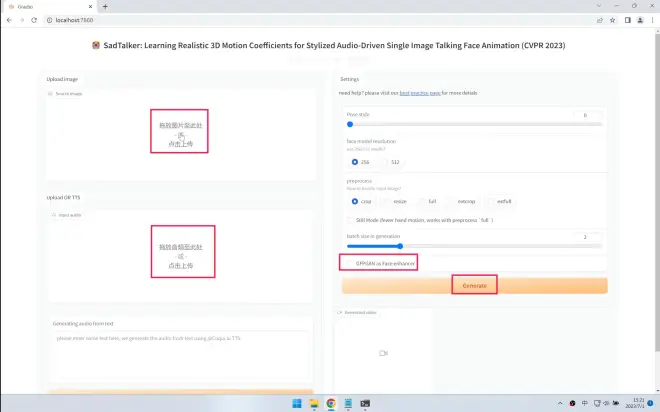The image size is (660, 412).
Task: Enable GFPGAN as Face enhancer checkbox
Action: [x=349, y=263]
